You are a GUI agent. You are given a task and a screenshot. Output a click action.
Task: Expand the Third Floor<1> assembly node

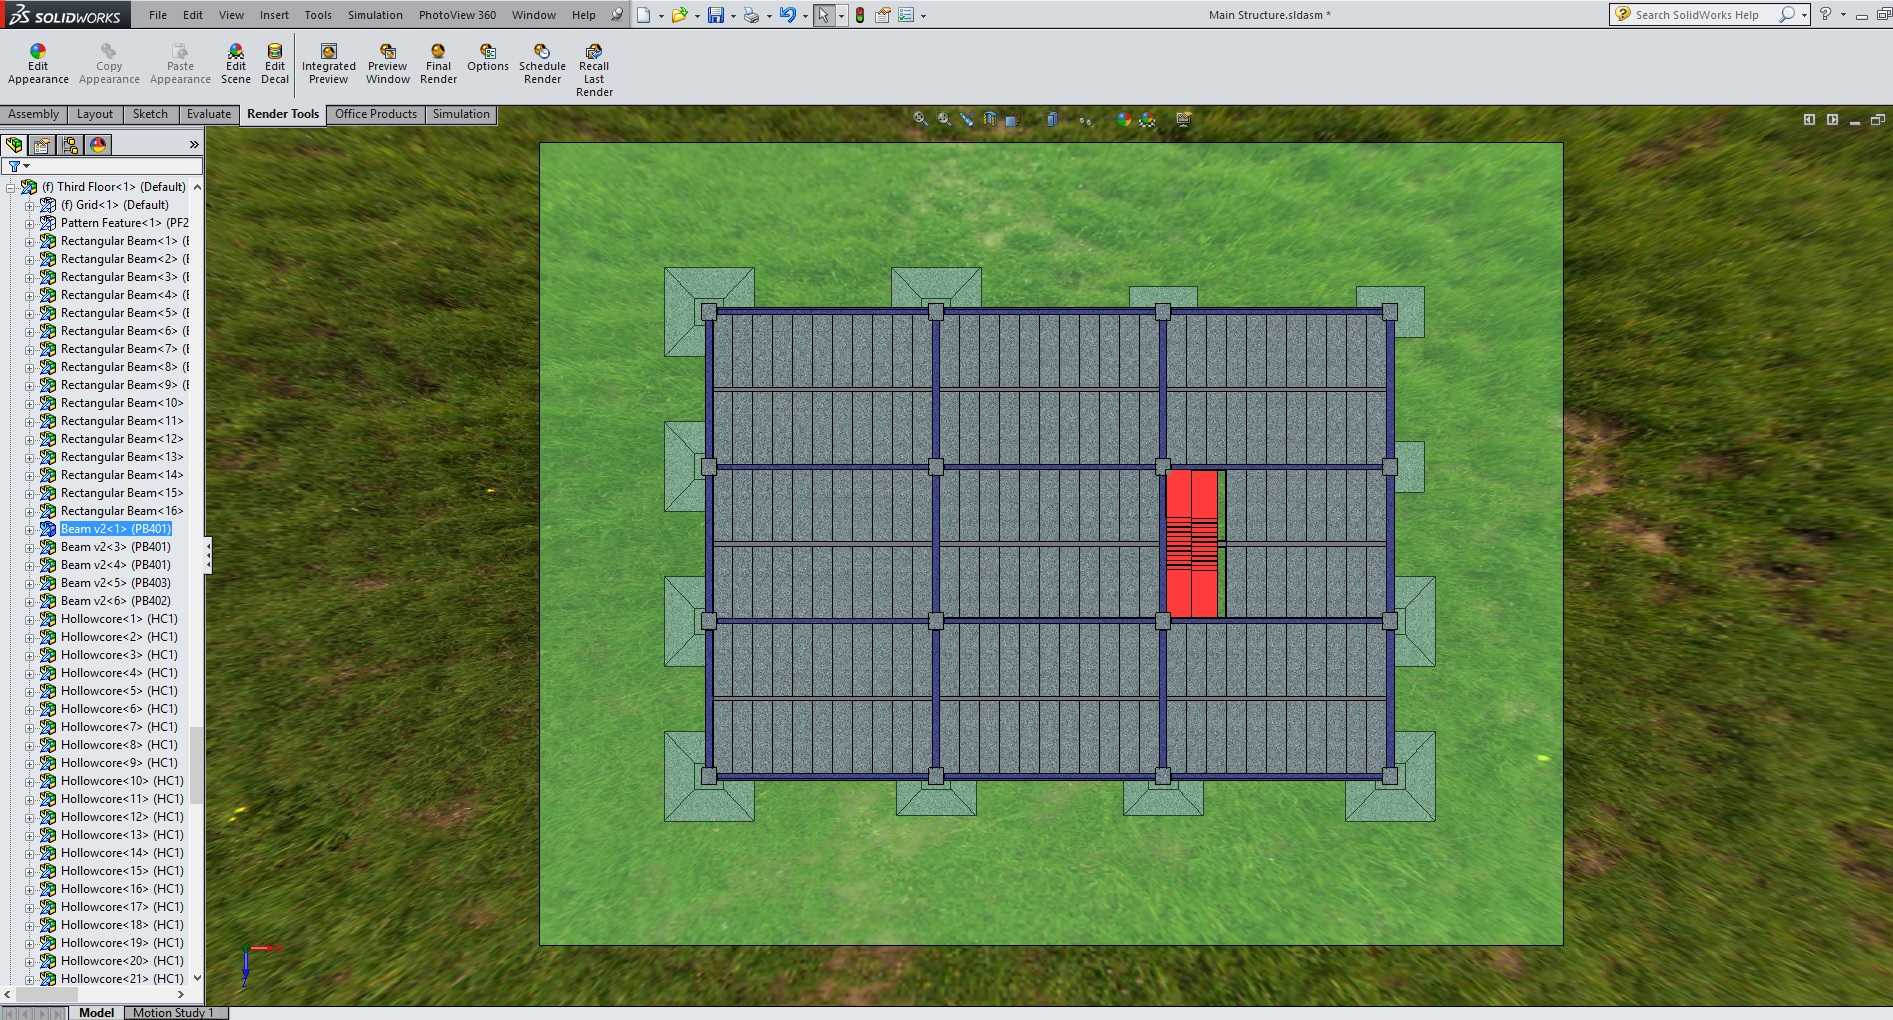coord(11,187)
